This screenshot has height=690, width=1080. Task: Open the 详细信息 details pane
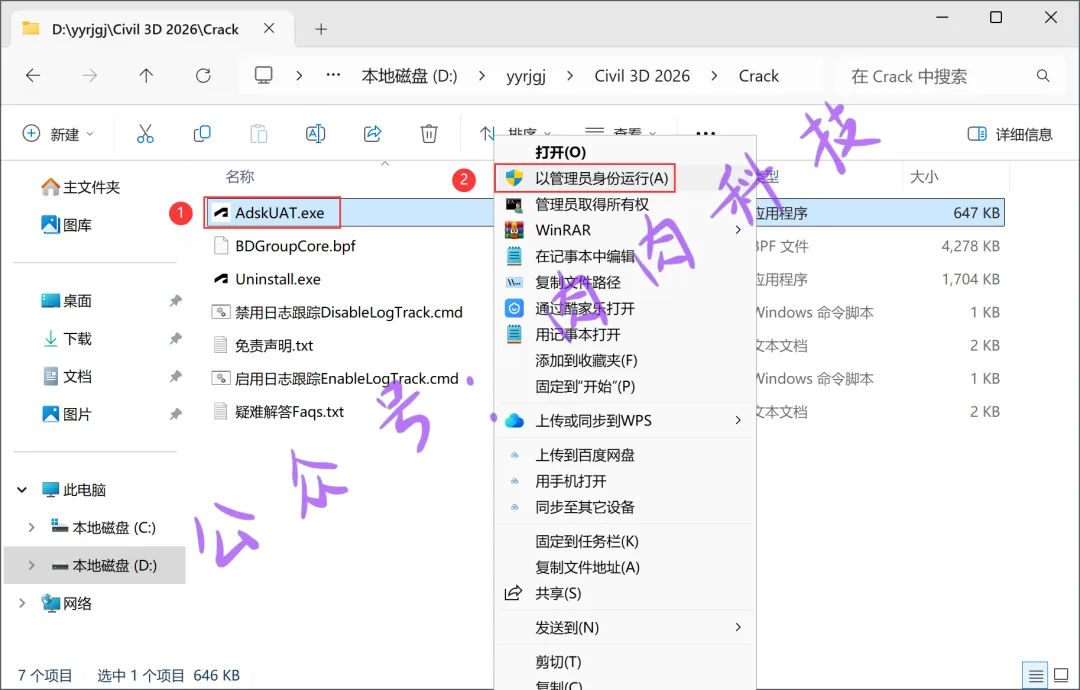coord(1010,134)
